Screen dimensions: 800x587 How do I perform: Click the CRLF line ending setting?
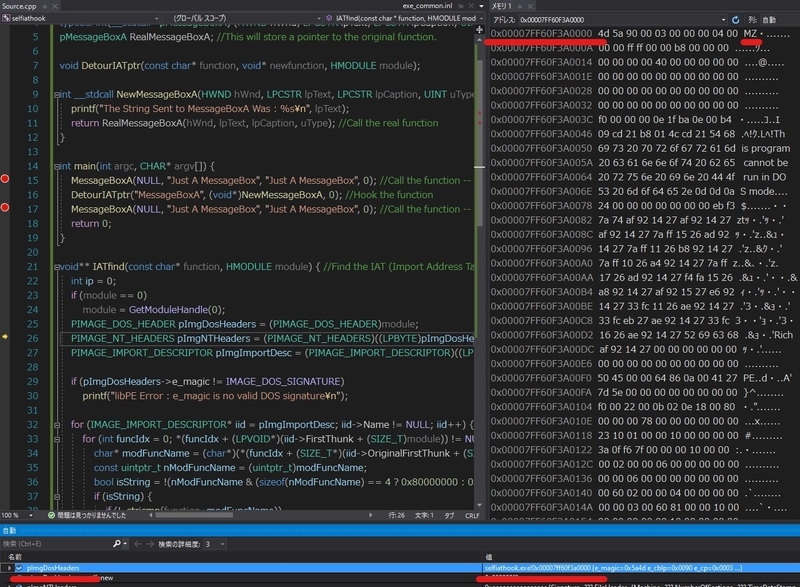[472, 516]
